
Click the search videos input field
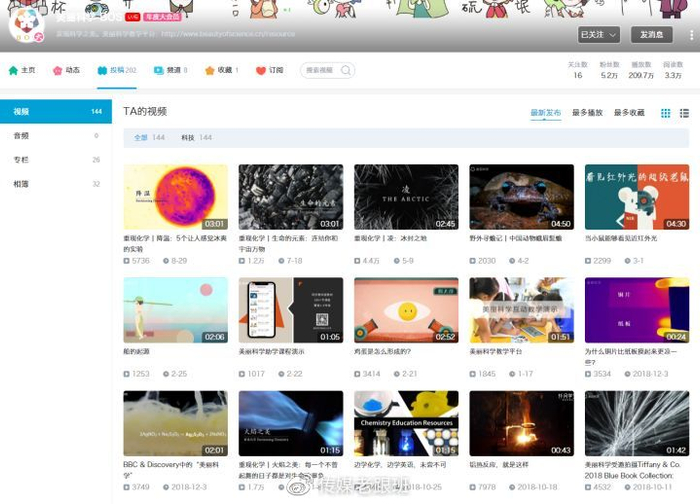(x=321, y=71)
